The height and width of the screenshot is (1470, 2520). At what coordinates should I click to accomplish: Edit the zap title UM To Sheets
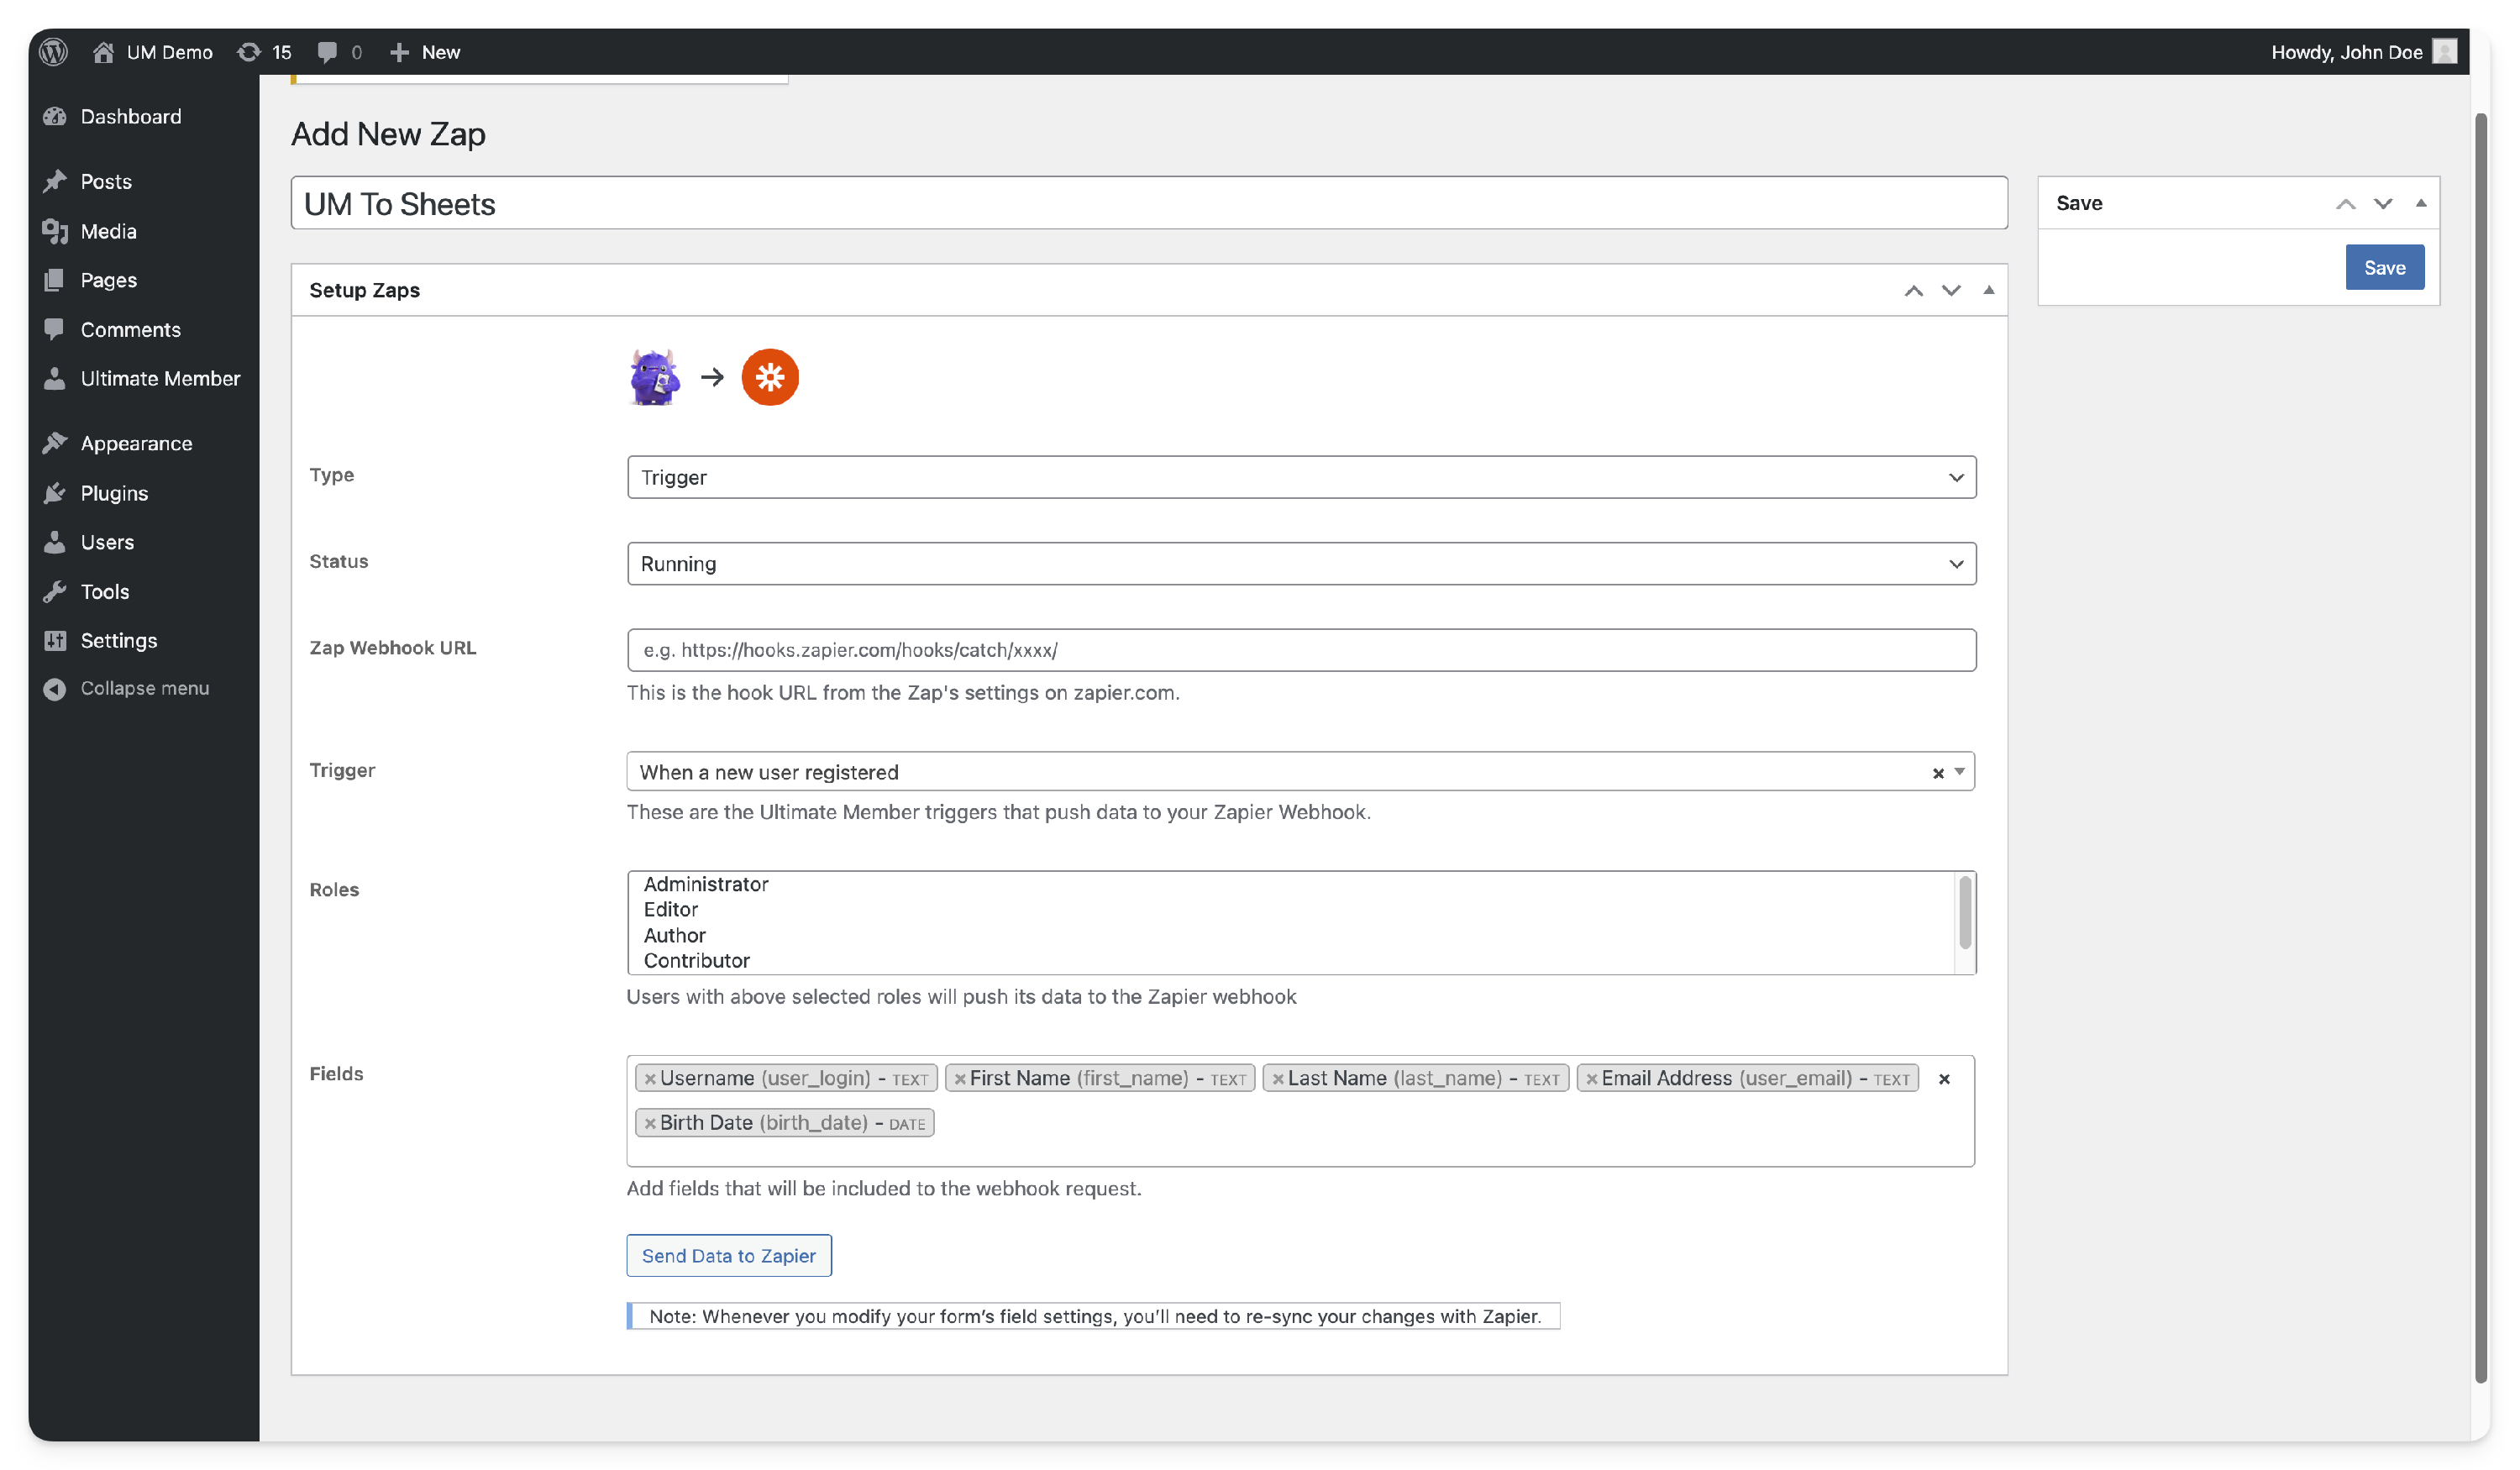click(x=1149, y=203)
